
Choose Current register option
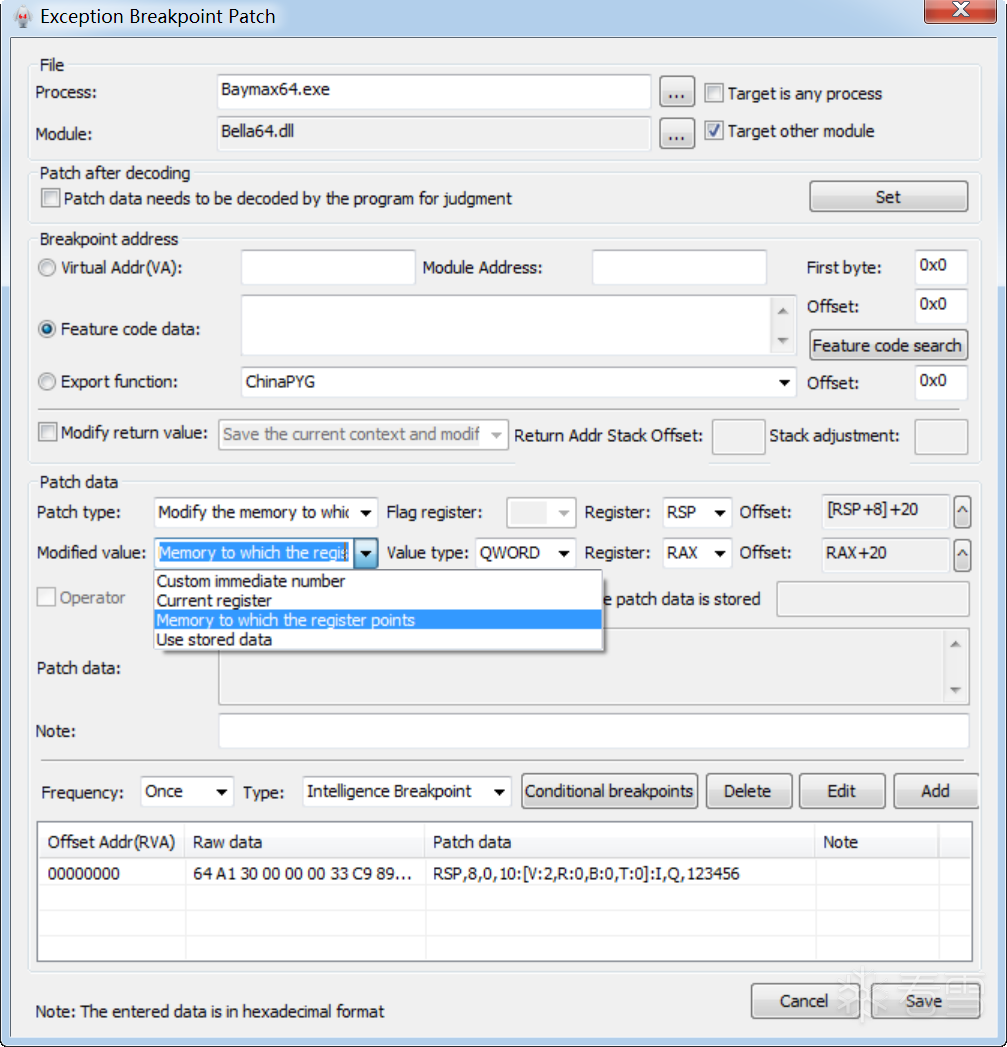tap(378, 601)
